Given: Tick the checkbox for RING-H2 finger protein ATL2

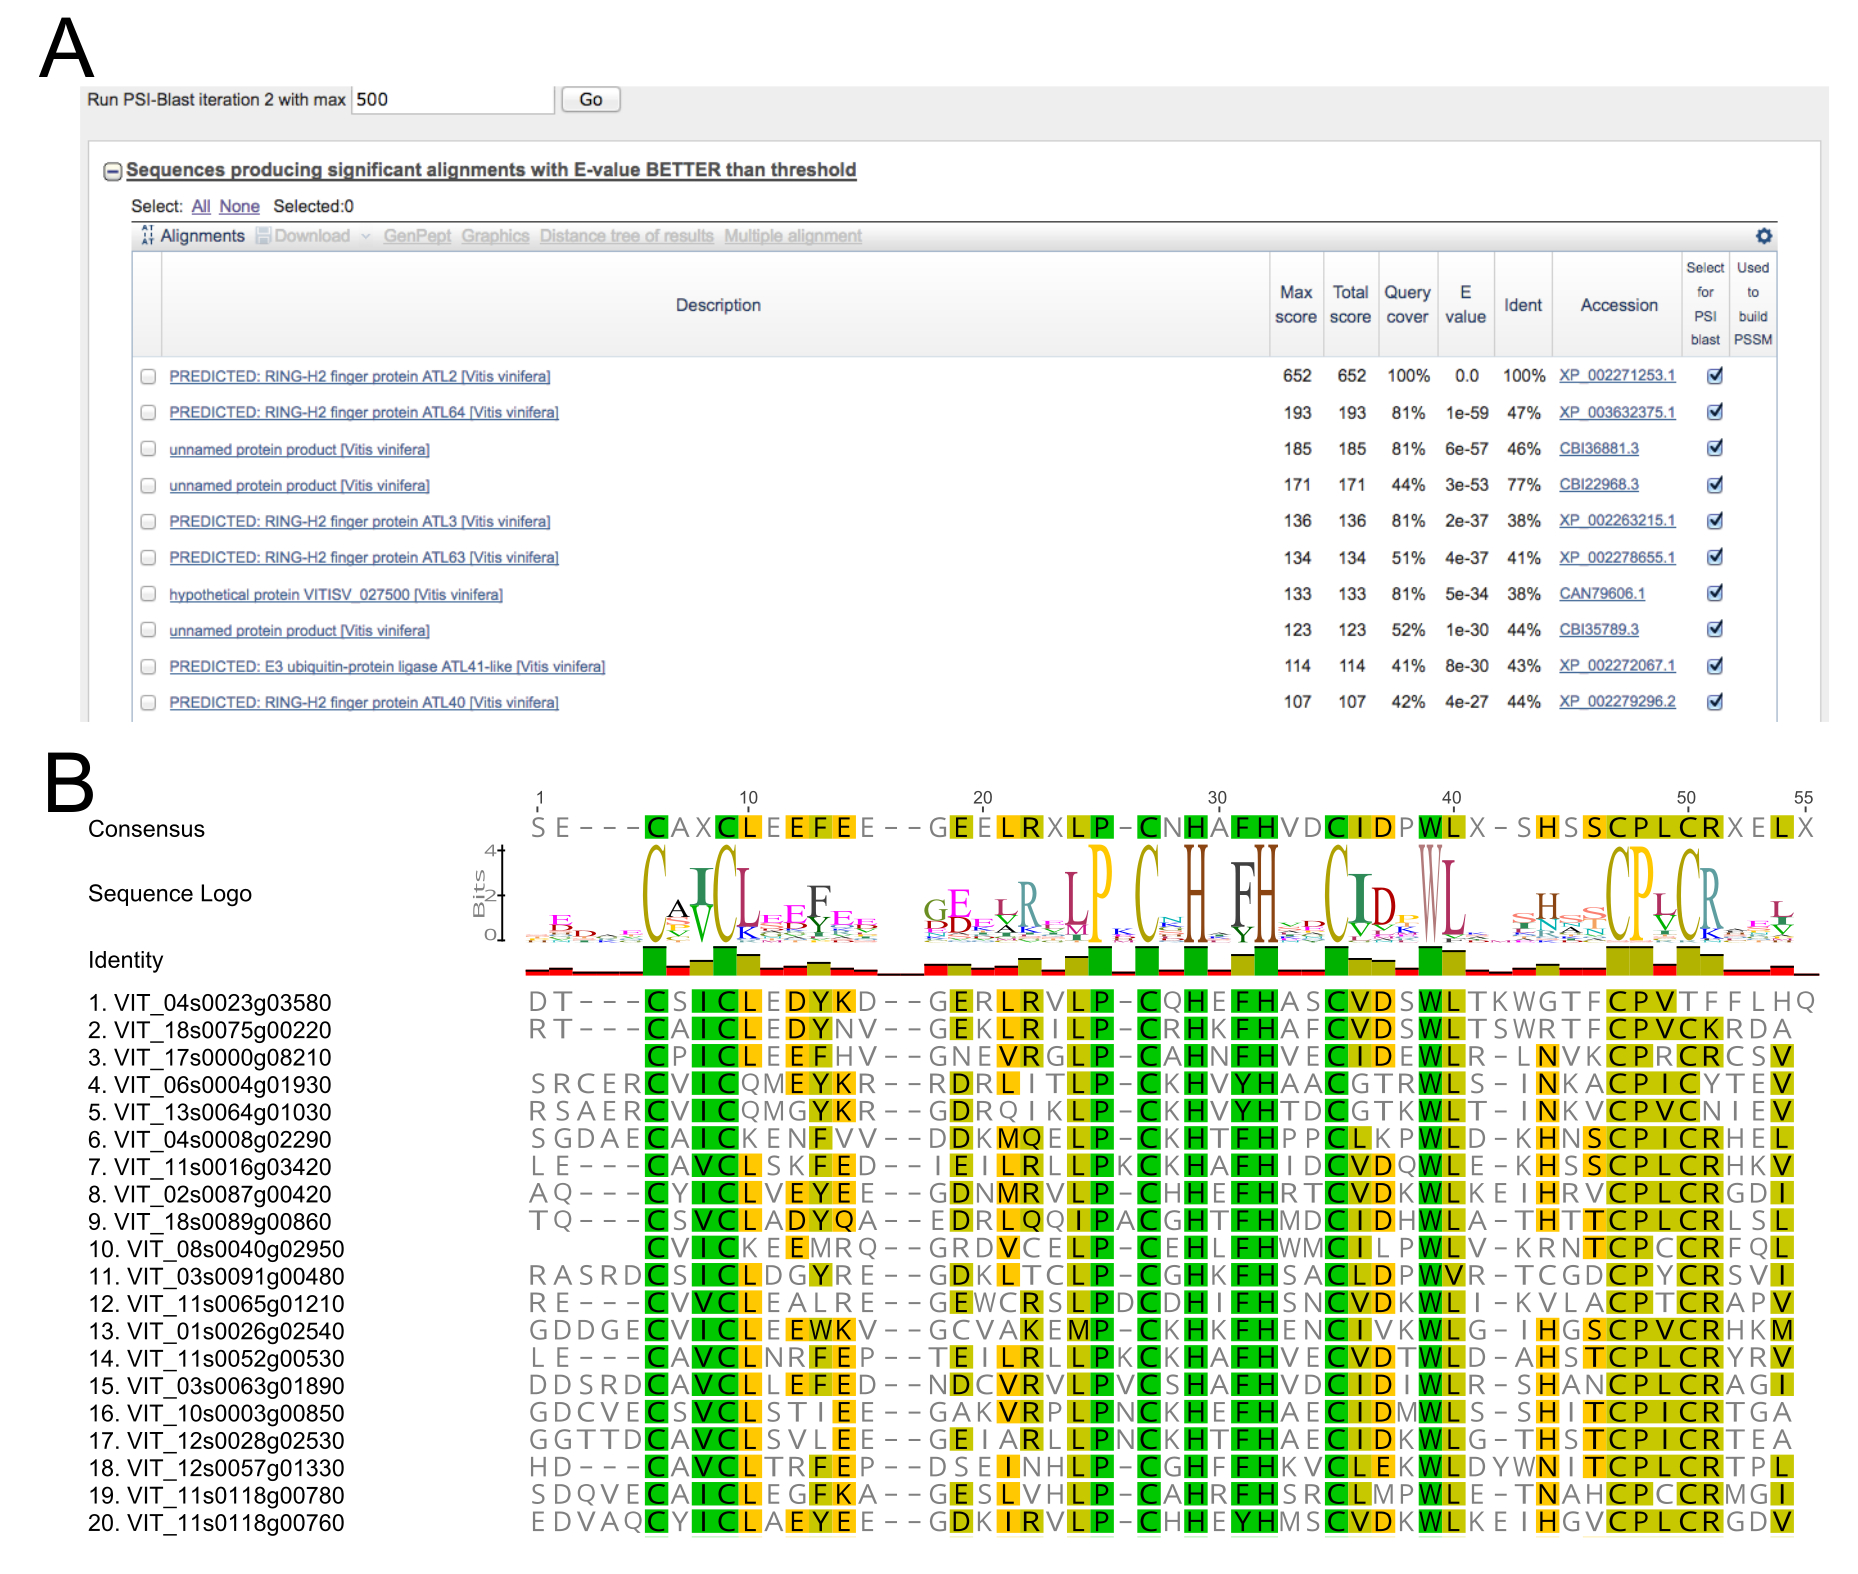Looking at the screenshot, I should point(148,377).
